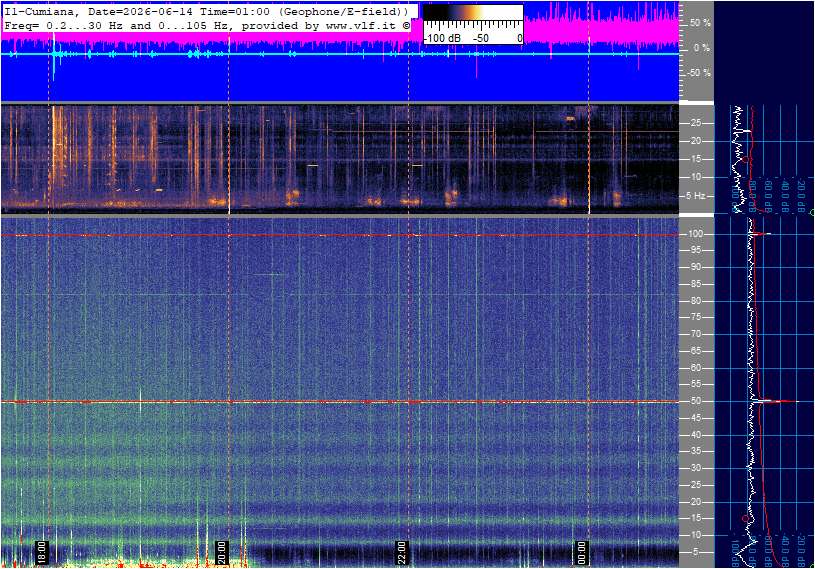The width and height of the screenshot is (815, 569).
Task: Click '-20.0 dB' label in E-field spectrum graph
Action: pos(801,549)
